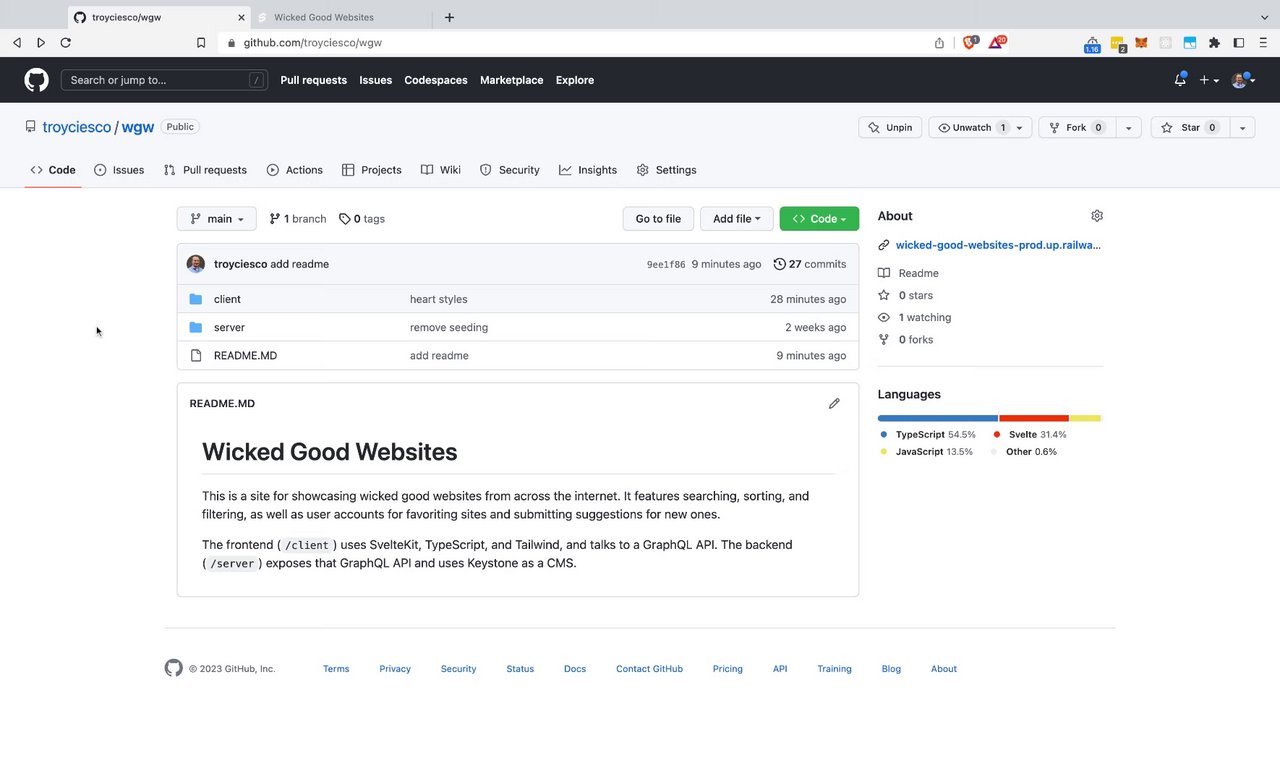Screen dimensions: 1280x781
Task: Open the railway production website link
Action: (997, 245)
